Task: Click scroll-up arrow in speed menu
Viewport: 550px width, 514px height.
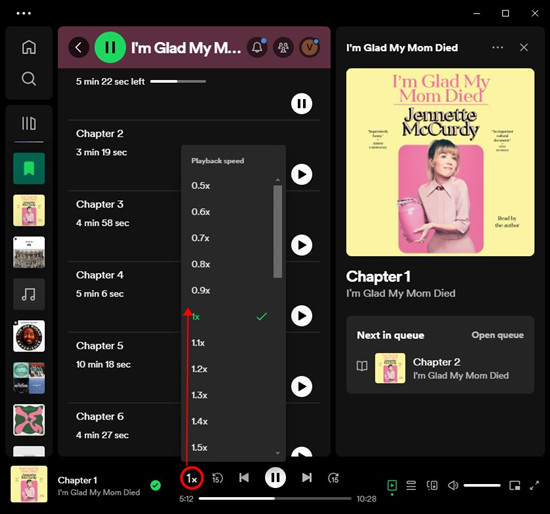Action: pos(277,180)
